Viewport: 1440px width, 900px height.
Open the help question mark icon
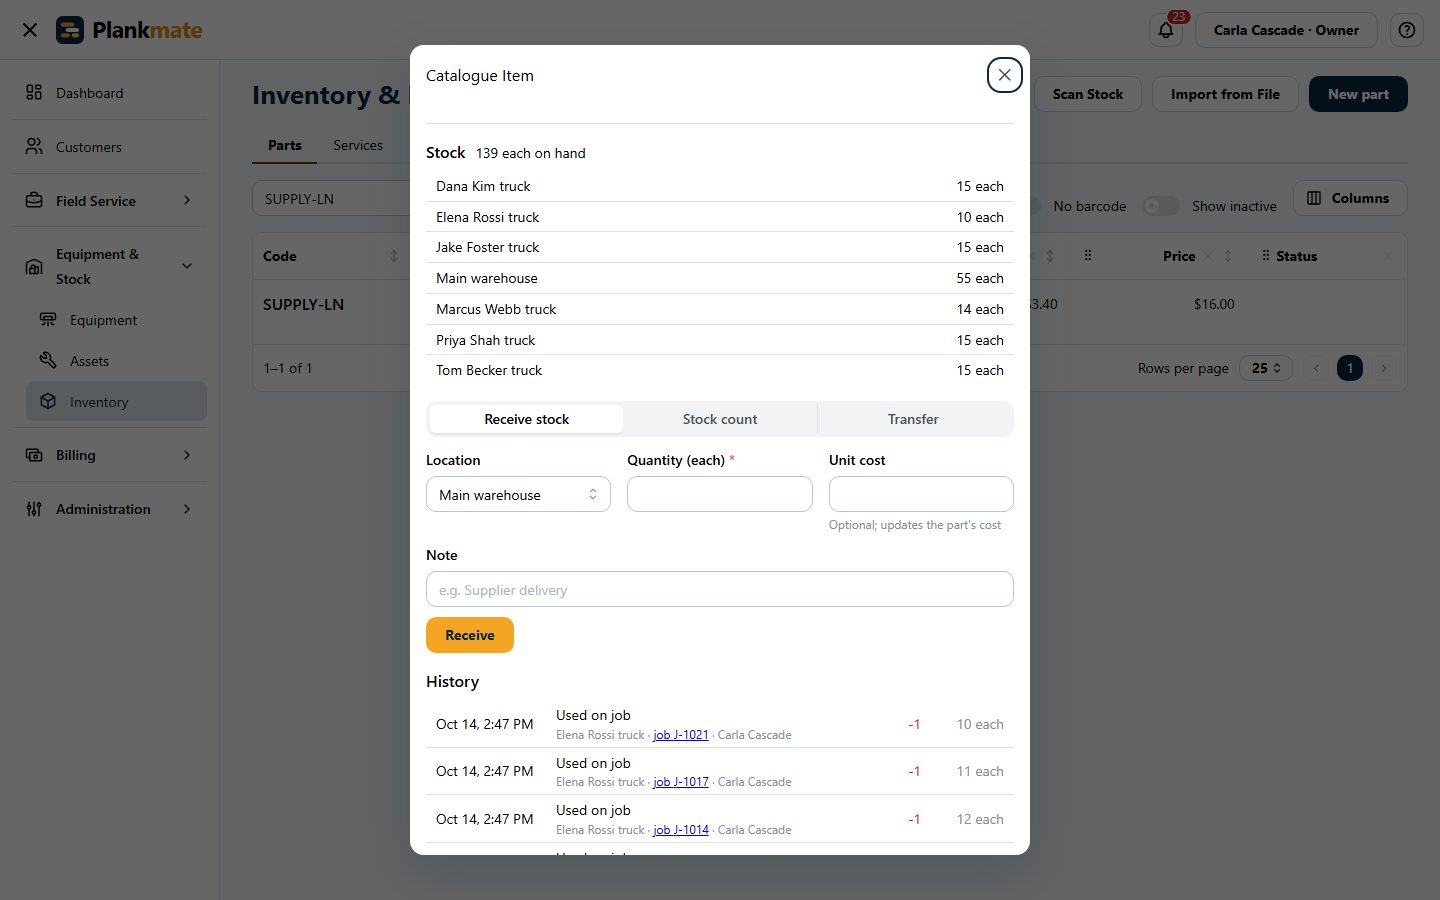(1406, 30)
